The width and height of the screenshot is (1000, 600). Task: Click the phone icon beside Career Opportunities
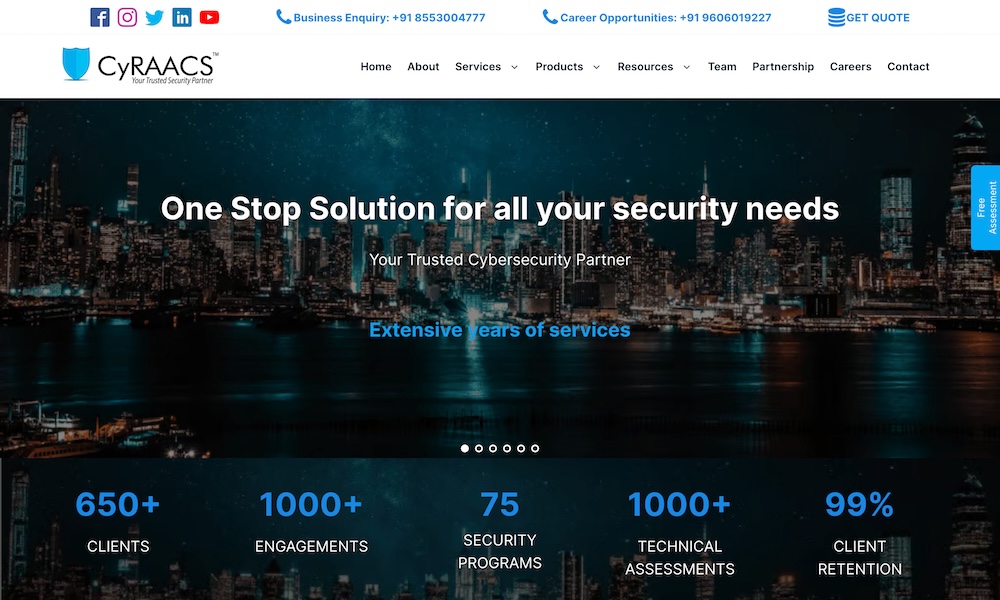coord(550,17)
